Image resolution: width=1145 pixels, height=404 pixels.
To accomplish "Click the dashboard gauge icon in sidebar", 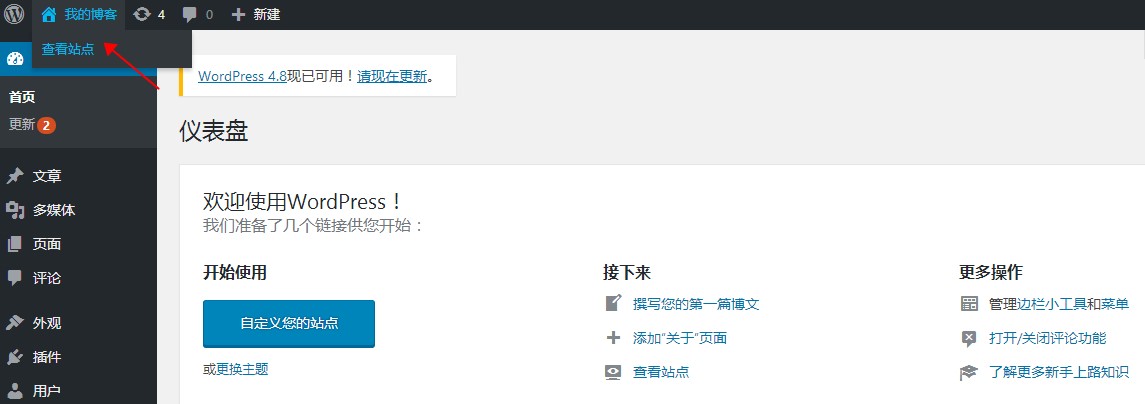I will (x=15, y=59).
